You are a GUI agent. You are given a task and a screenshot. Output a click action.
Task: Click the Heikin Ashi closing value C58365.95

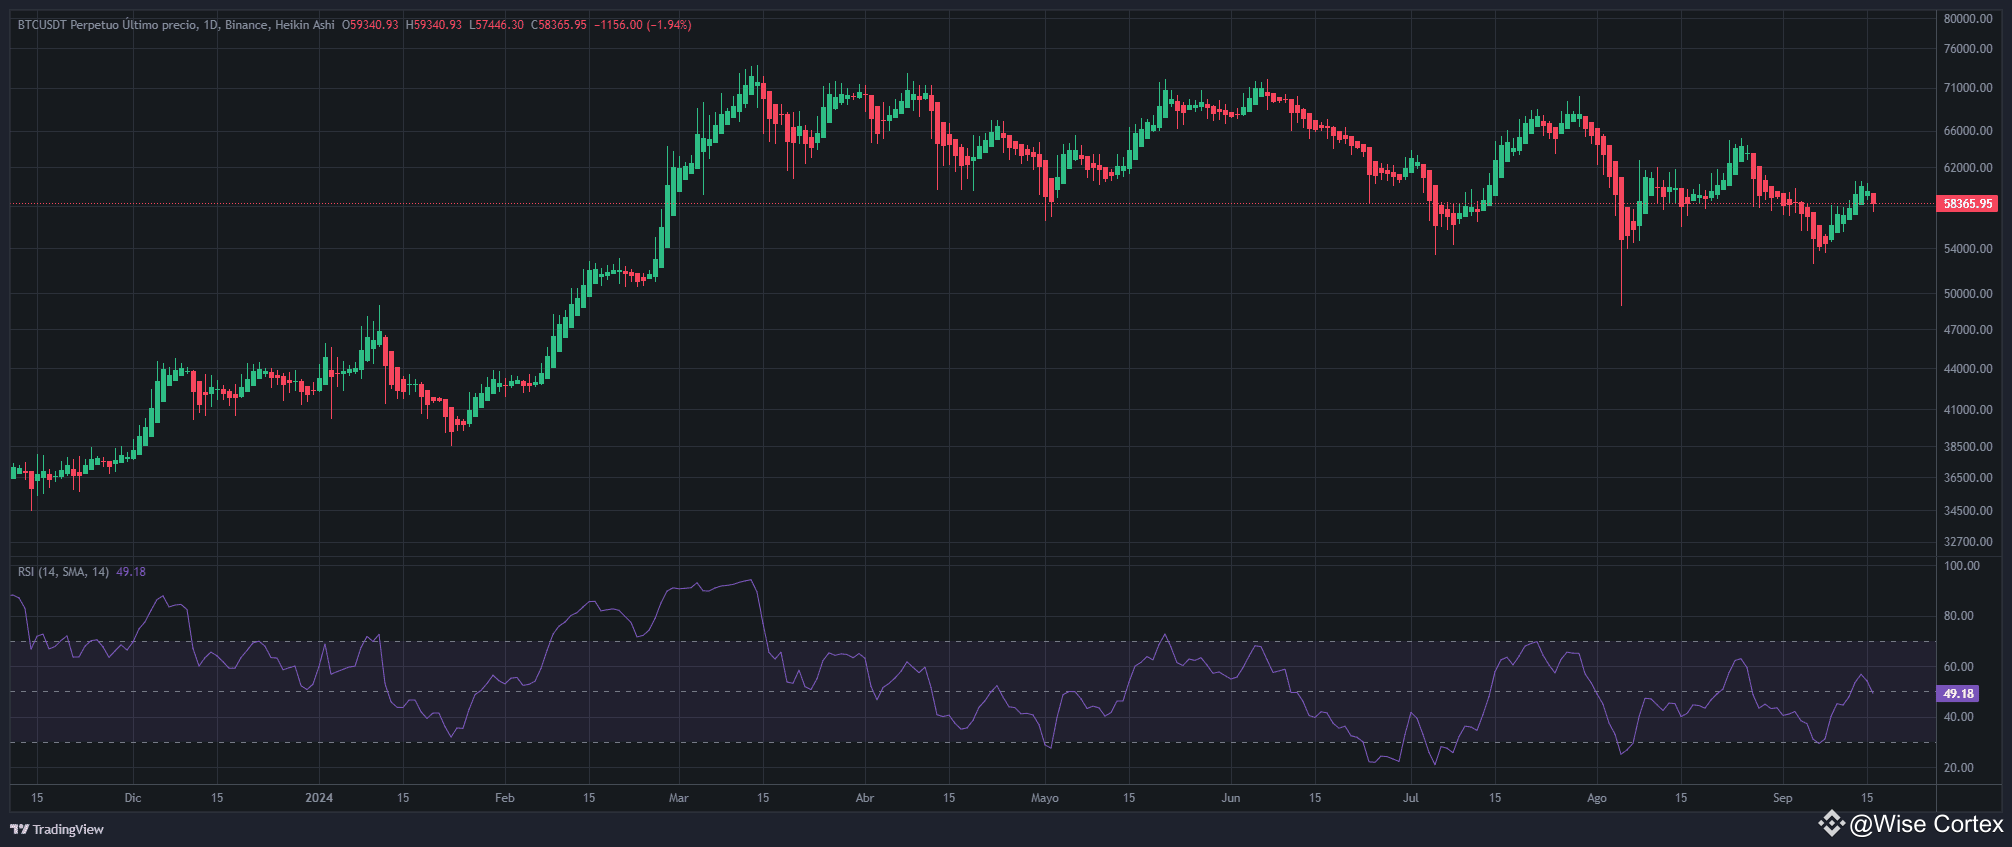tap(559, 25)
